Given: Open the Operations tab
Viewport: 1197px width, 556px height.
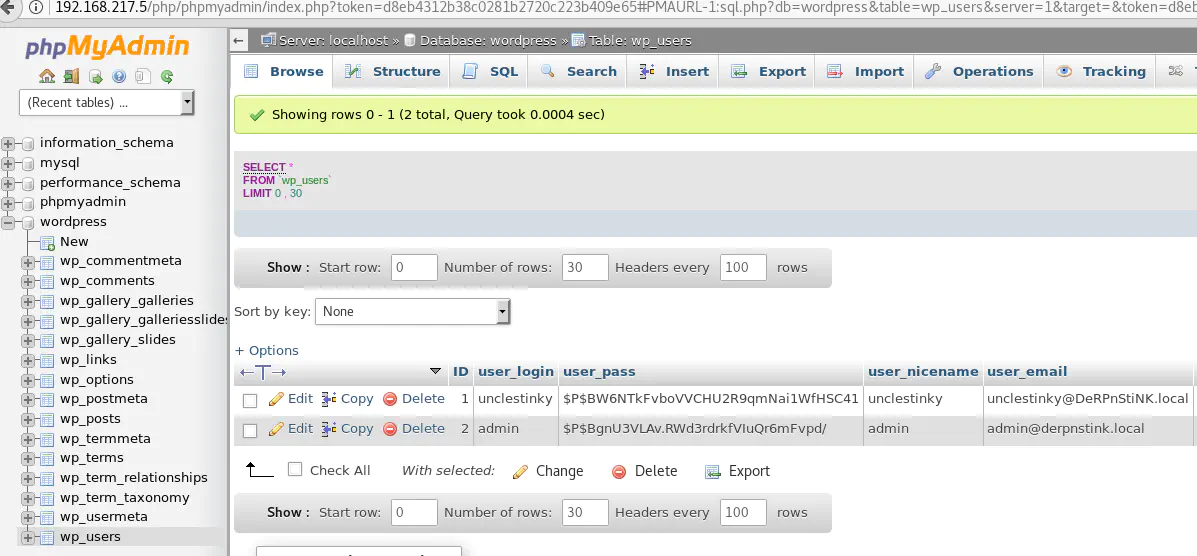Looking at the screenshot, I should pos(979,71).
